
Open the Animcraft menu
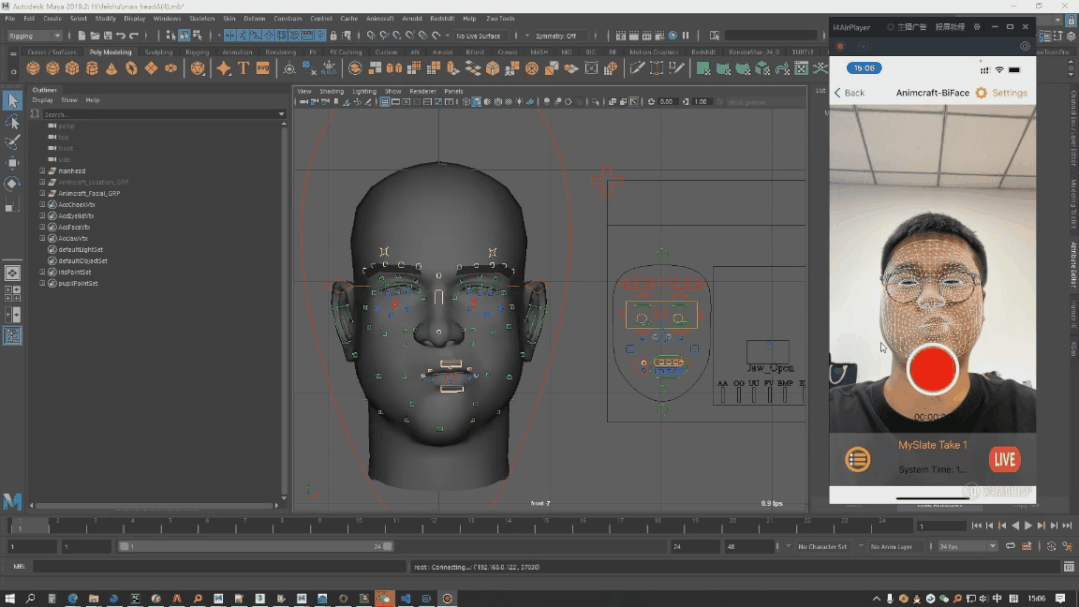[x=379, y=18]
